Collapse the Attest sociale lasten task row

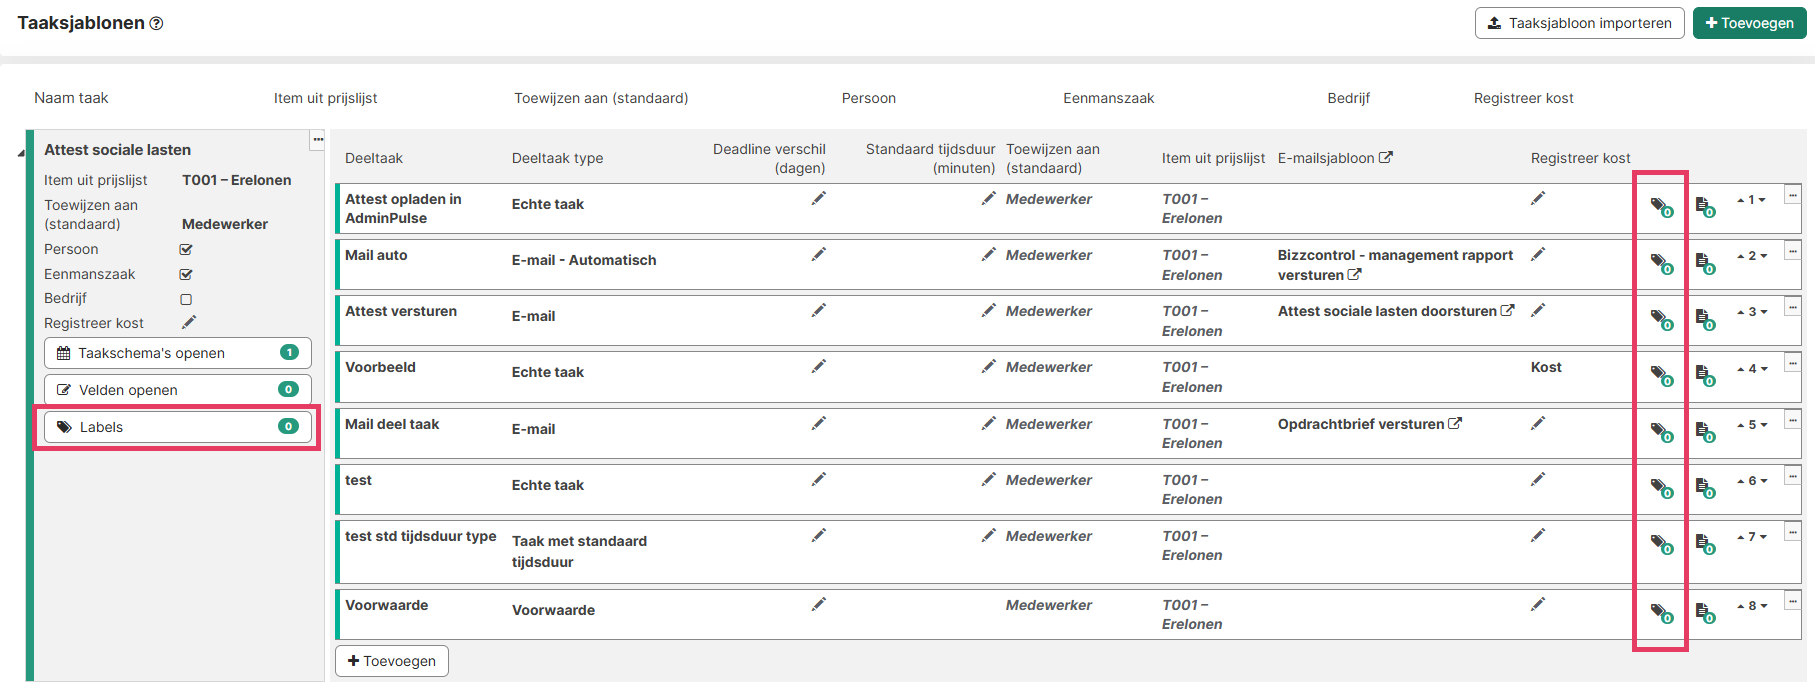click(x=21, y=153)
